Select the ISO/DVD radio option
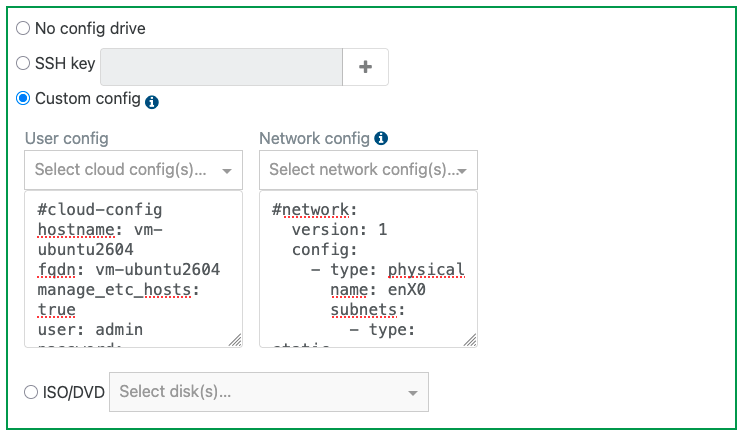Viewport: 743px width, 436px height. [x=31, y=392]
